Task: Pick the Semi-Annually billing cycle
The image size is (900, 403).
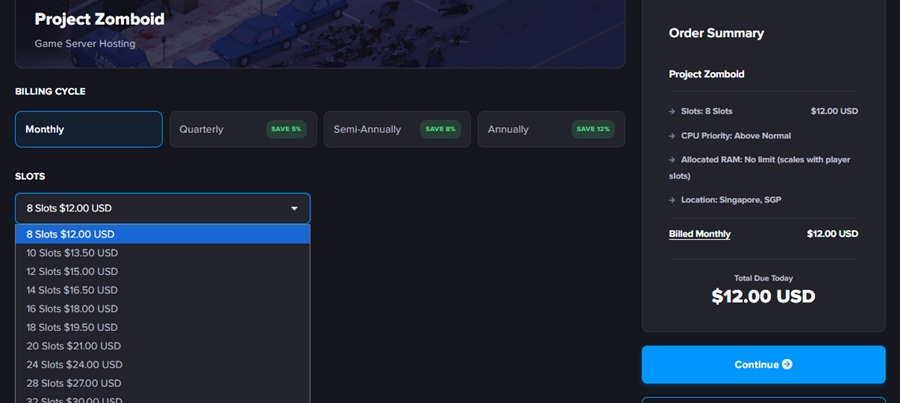Action: tap(397, 129)
